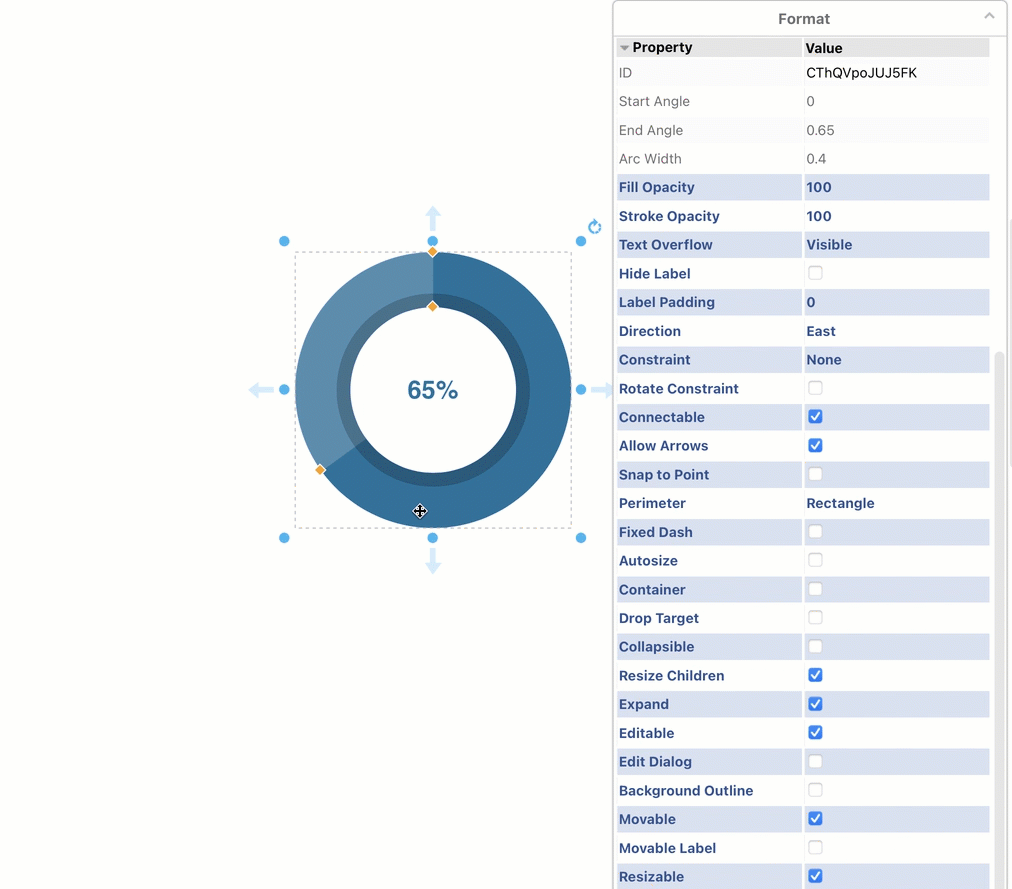
Task: Click the Format panel title
Action: 804,19
